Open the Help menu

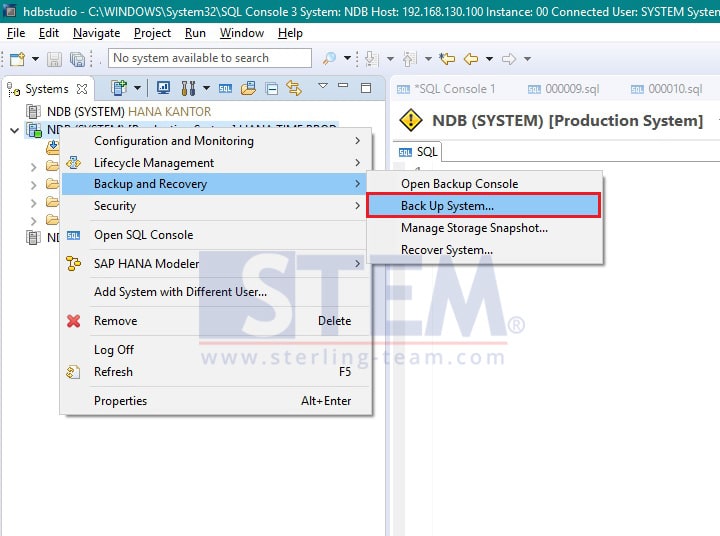[290, 33]
